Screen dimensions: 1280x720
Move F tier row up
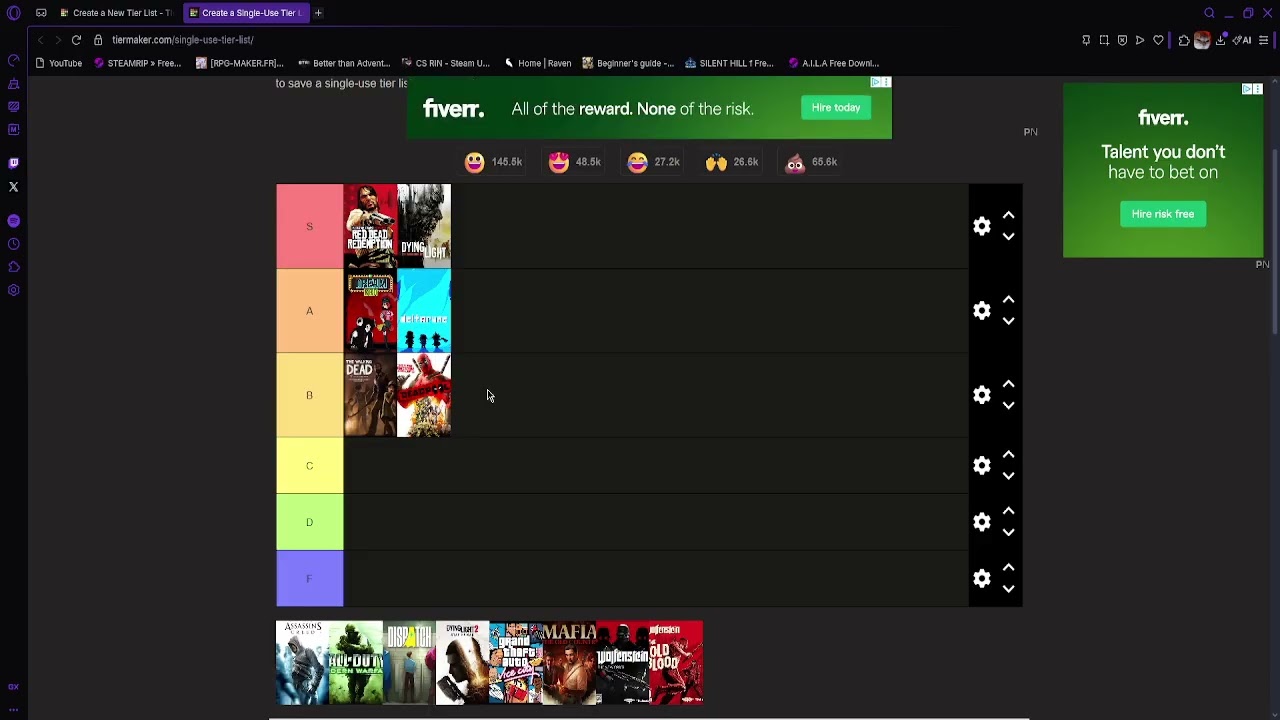[1008, 568]
